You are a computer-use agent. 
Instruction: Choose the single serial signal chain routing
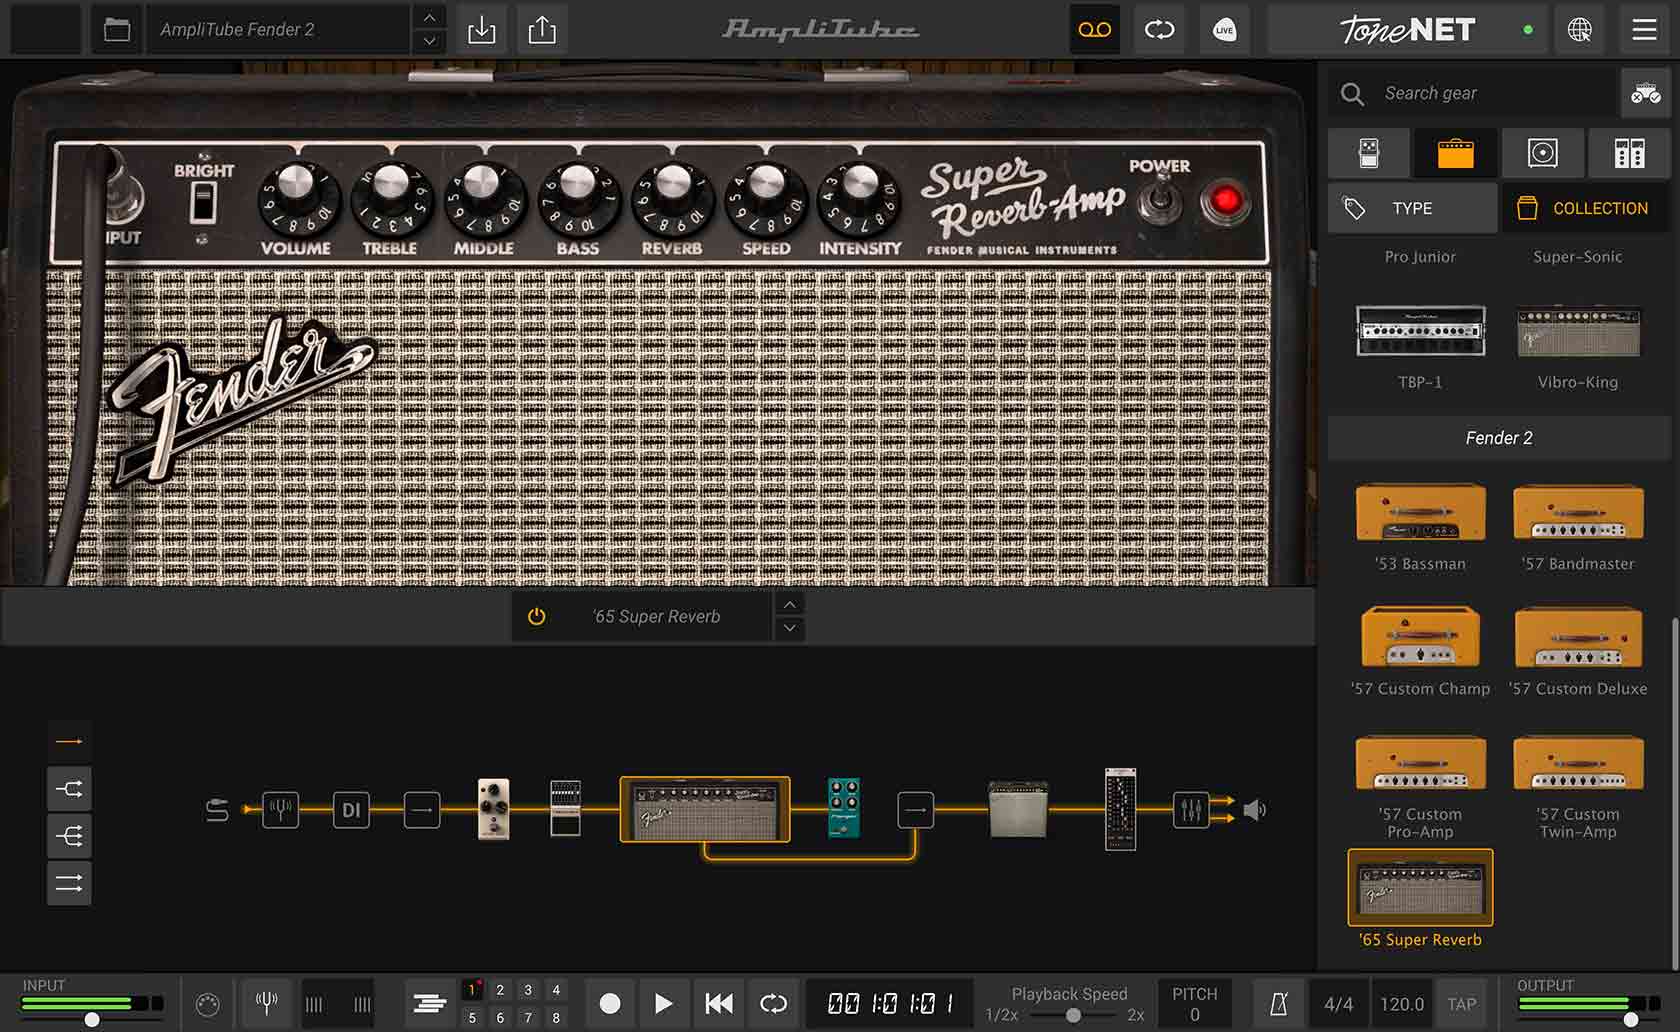[x=69, y=741]
